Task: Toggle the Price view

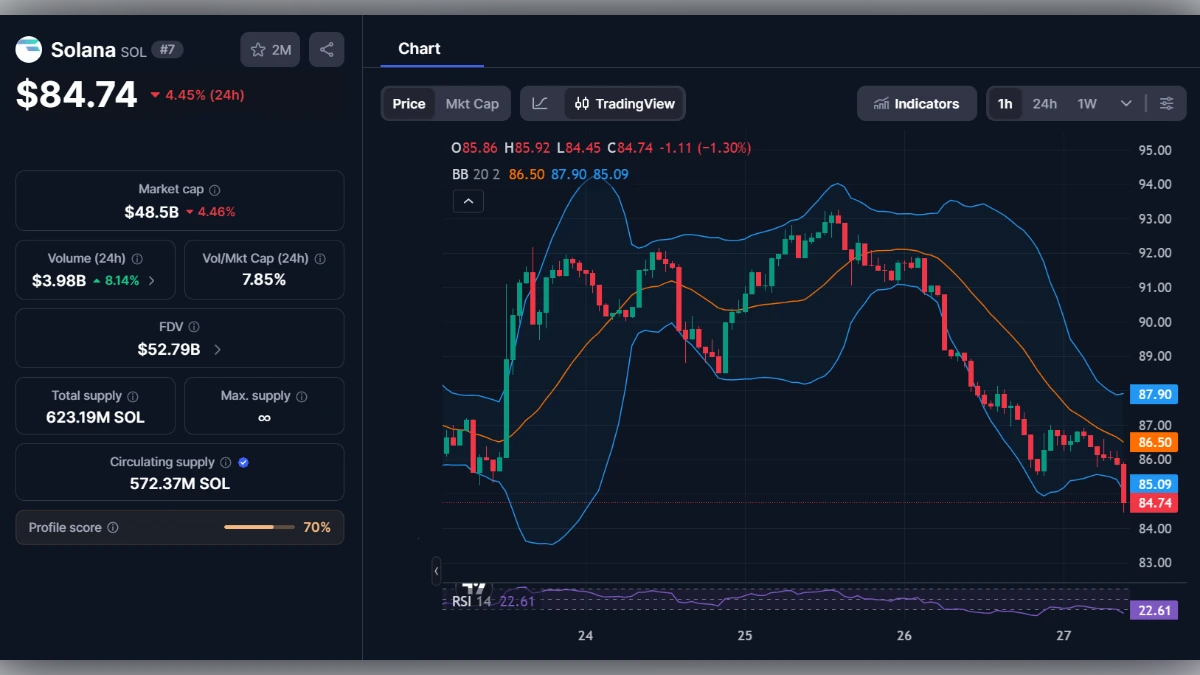Action: tap(408, 103)
